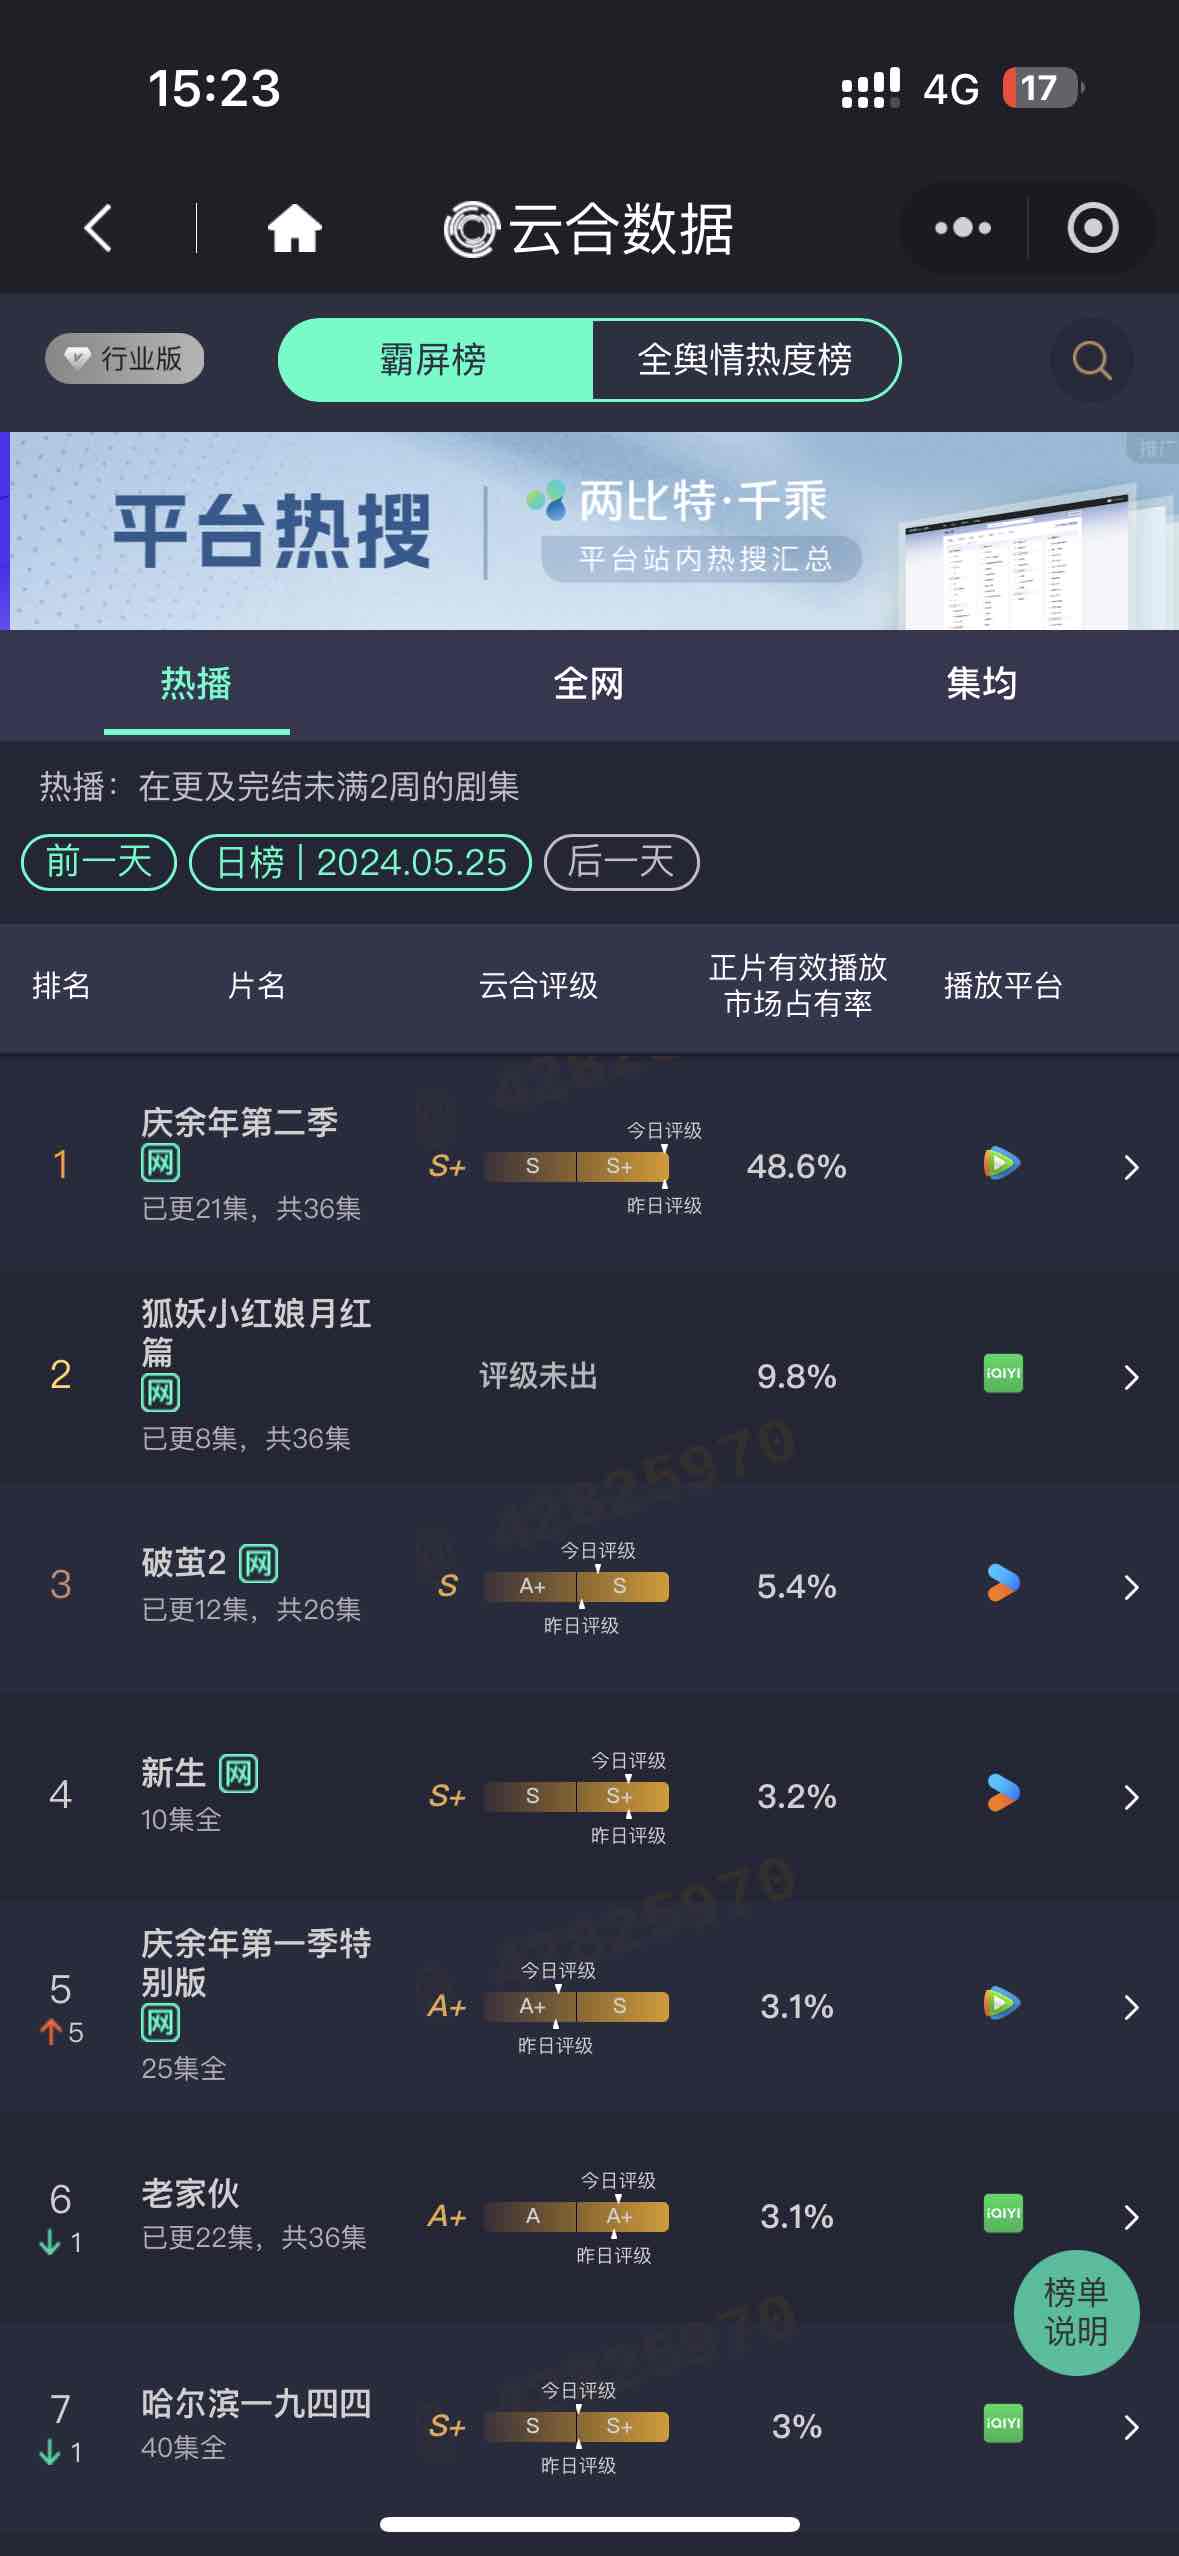
Task: Tap the mini-program close target icon
Action: pyautogui.click(x=1092, y=228)
